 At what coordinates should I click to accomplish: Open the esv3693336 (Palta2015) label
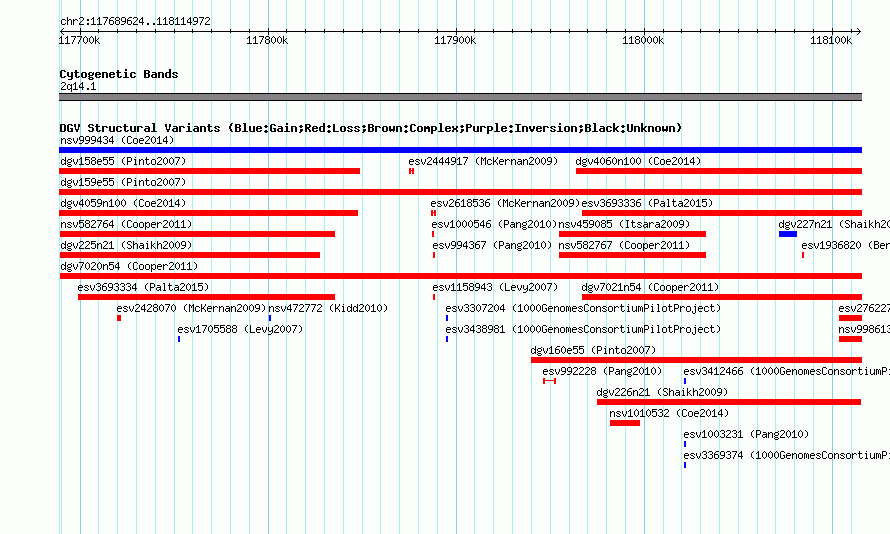click(647, 203)
